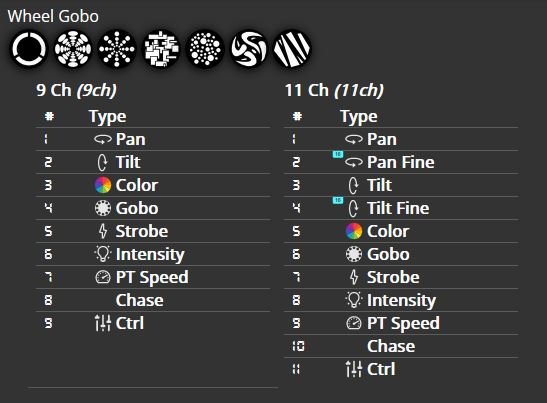
Task: Click the Type column header in 9 Ch
Action: [107, 117]
